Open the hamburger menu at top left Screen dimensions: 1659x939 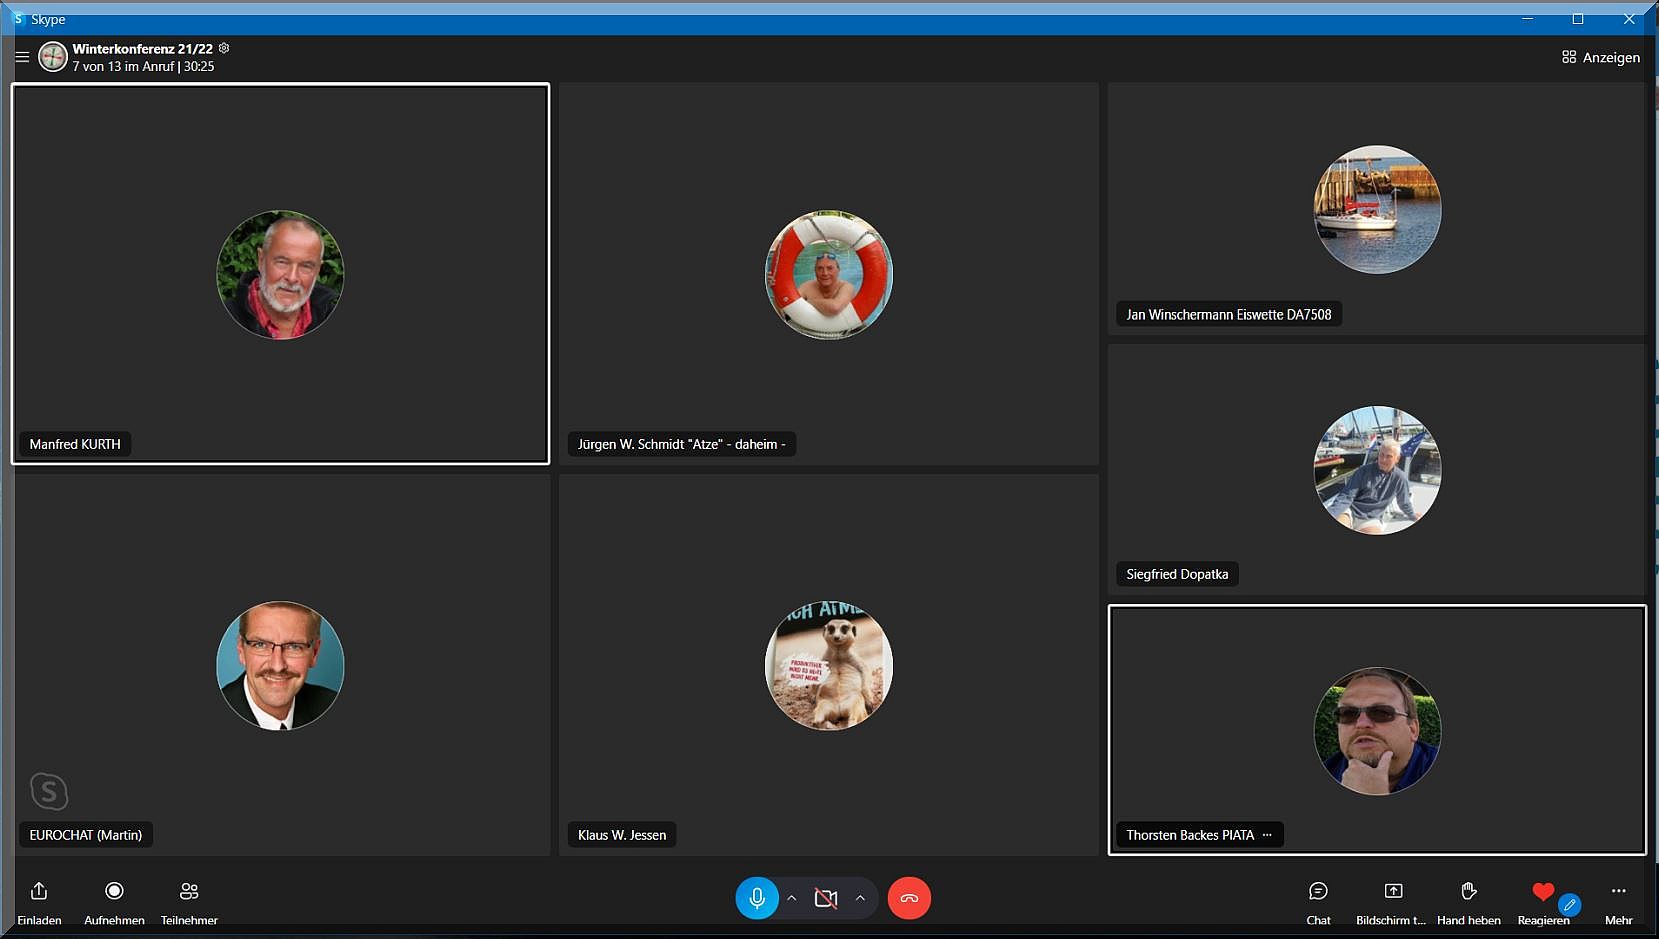coord(22,57)
